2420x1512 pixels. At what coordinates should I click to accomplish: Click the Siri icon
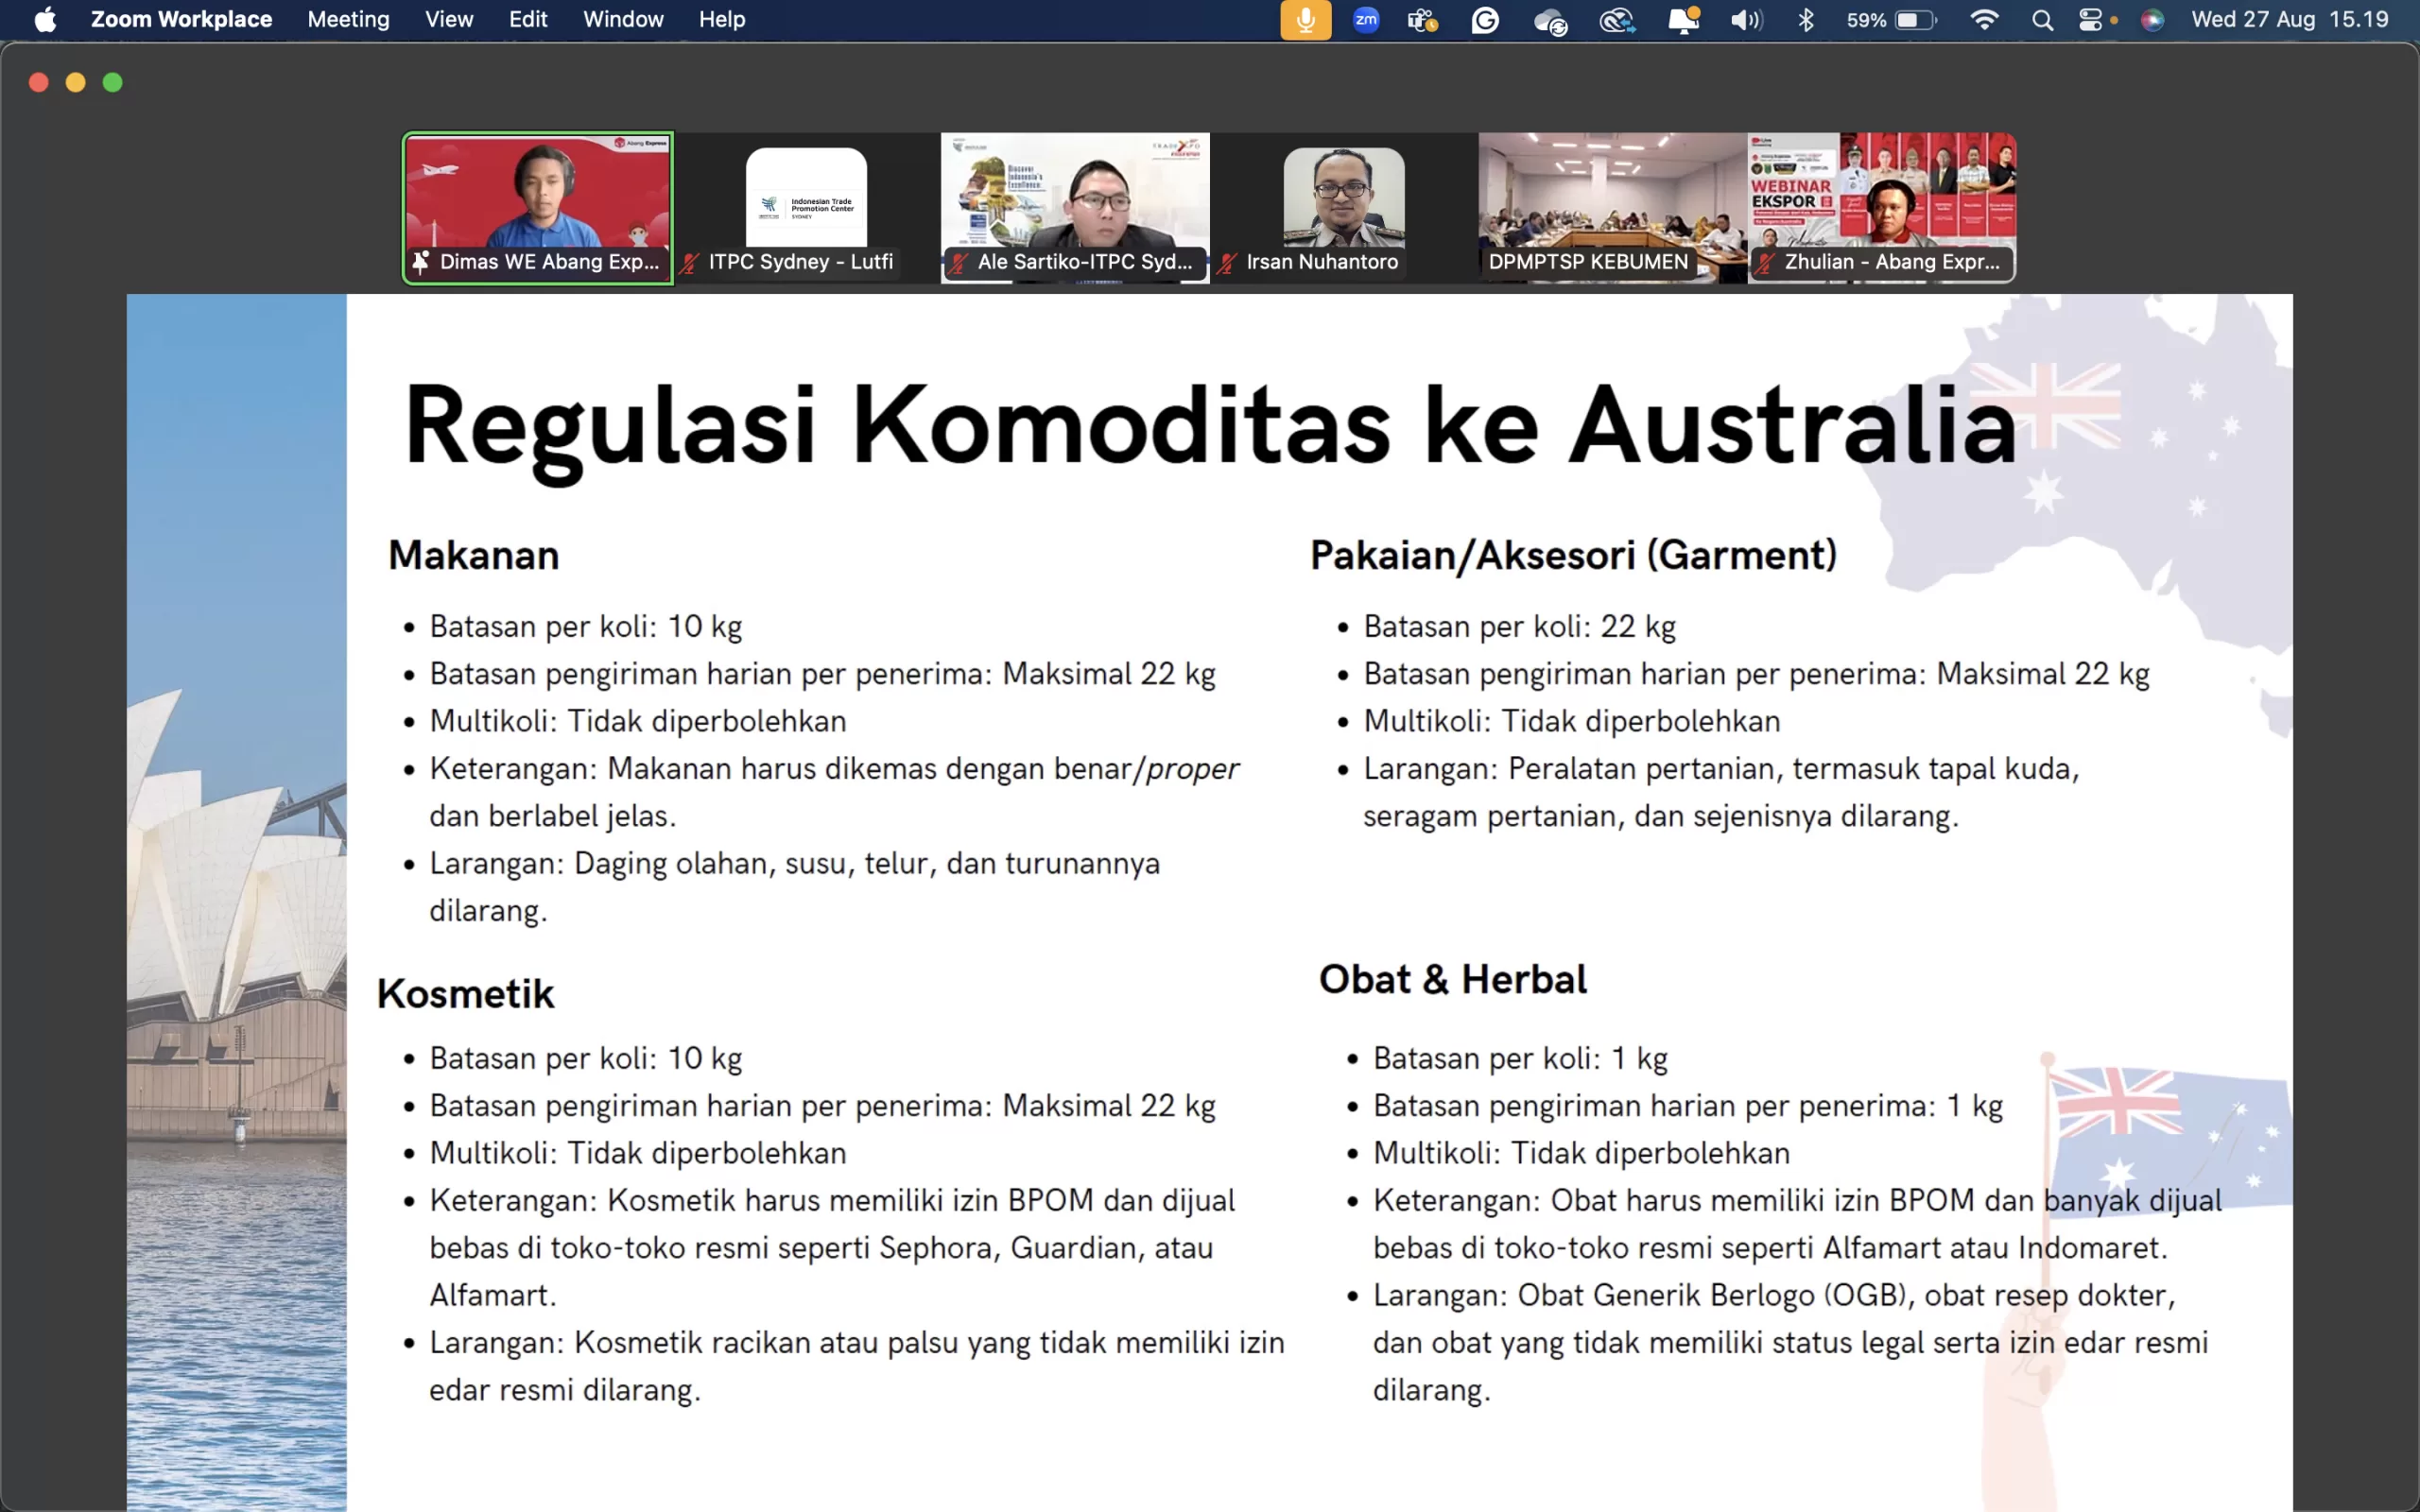click(2152, 20)
